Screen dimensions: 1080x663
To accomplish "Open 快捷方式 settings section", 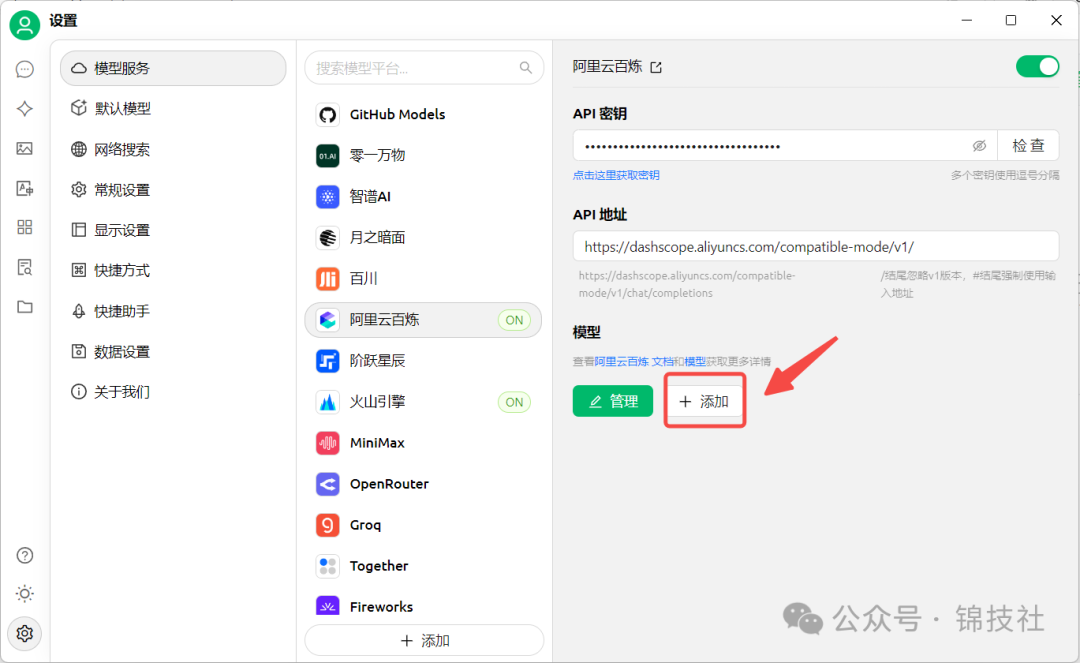I will [173, 271].
